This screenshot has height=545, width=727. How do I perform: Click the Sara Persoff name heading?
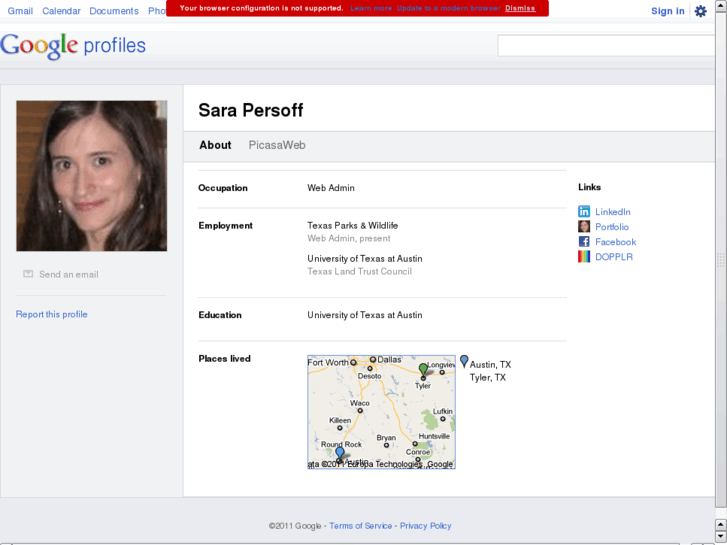(250, 110)
